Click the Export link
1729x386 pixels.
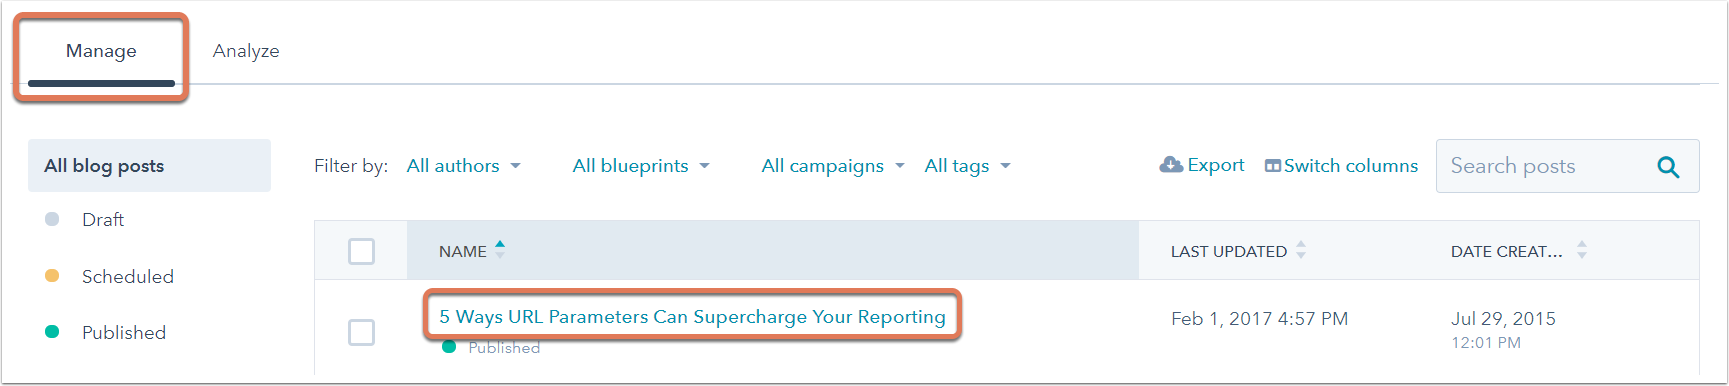tap(1215, 165)
